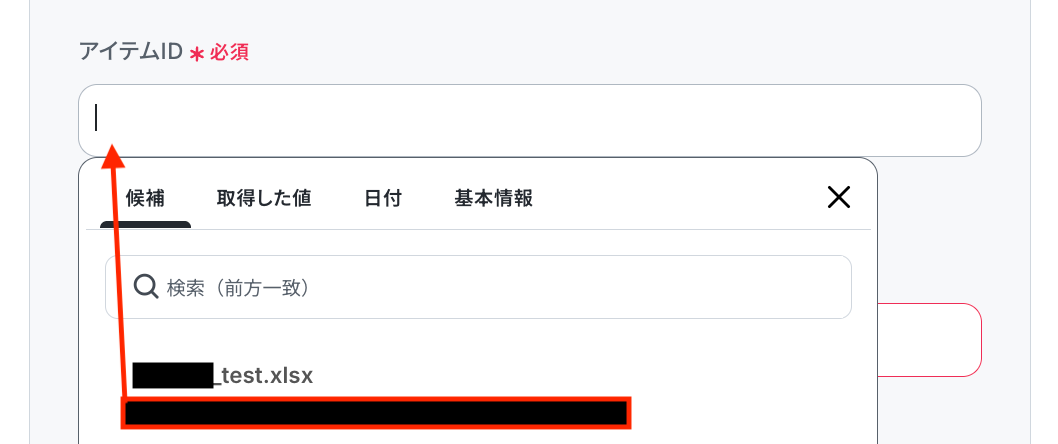Choose the red-outlined redacted ID value

376,413
